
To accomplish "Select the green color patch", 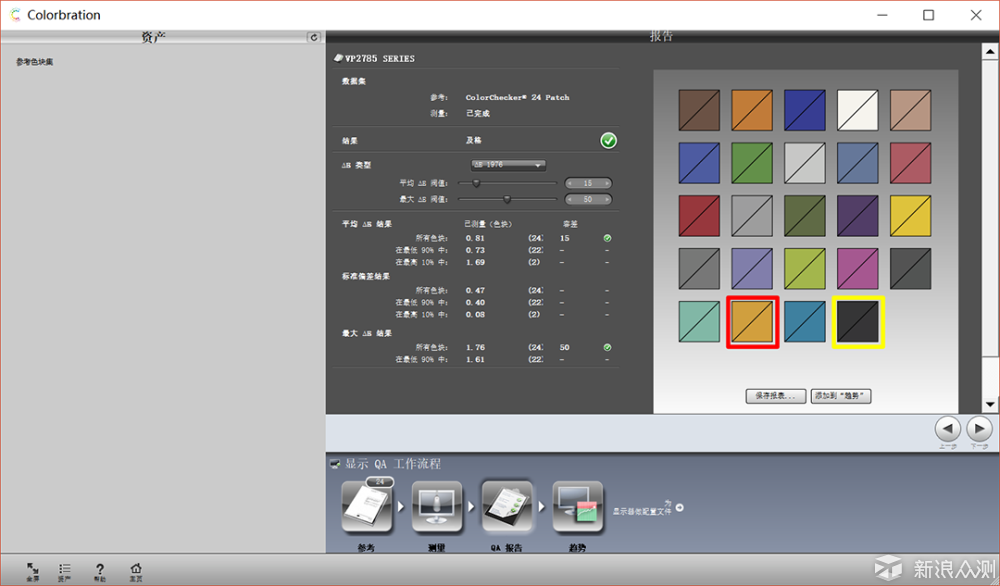I will [x=752, y=163].
